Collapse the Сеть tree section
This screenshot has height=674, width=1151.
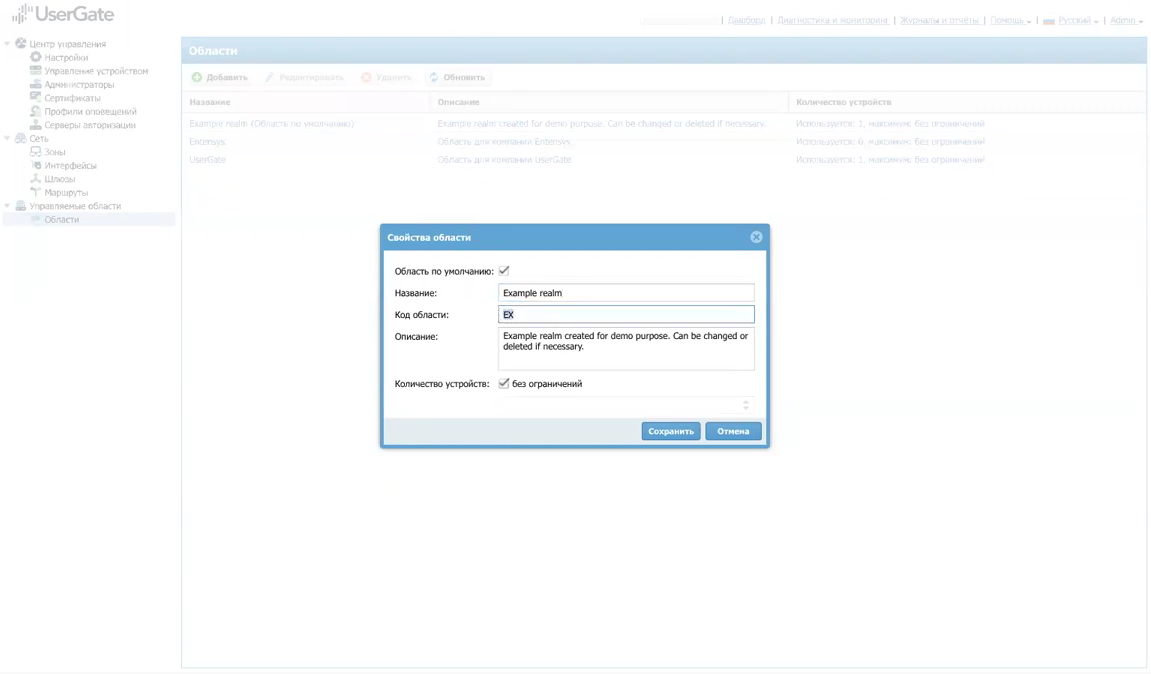pyautogui.click(x=7, y=138)
